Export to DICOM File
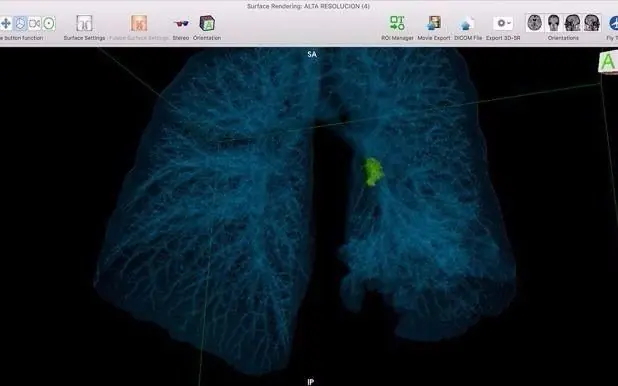The image size is (618, 386). [466, 24]
